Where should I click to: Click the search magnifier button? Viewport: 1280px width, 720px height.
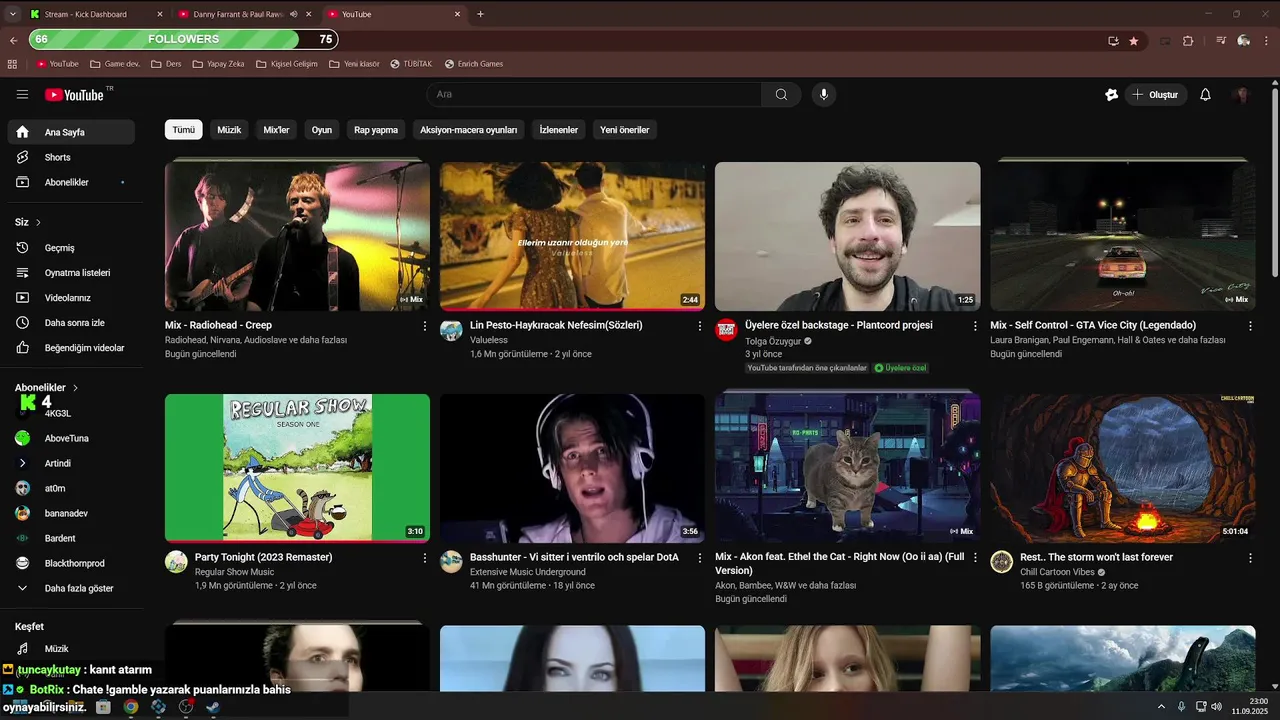(x=781, y=95)
